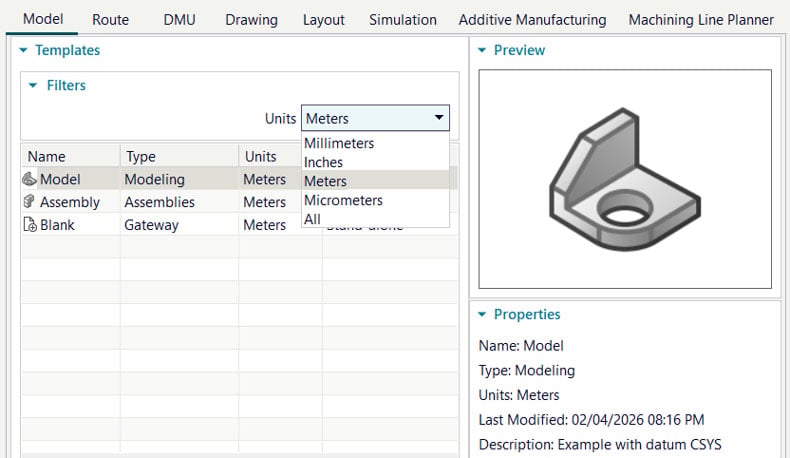The image size is (790, 458).
Task: Open the Machining Line Planner tab
Action: tap(701, 20)
